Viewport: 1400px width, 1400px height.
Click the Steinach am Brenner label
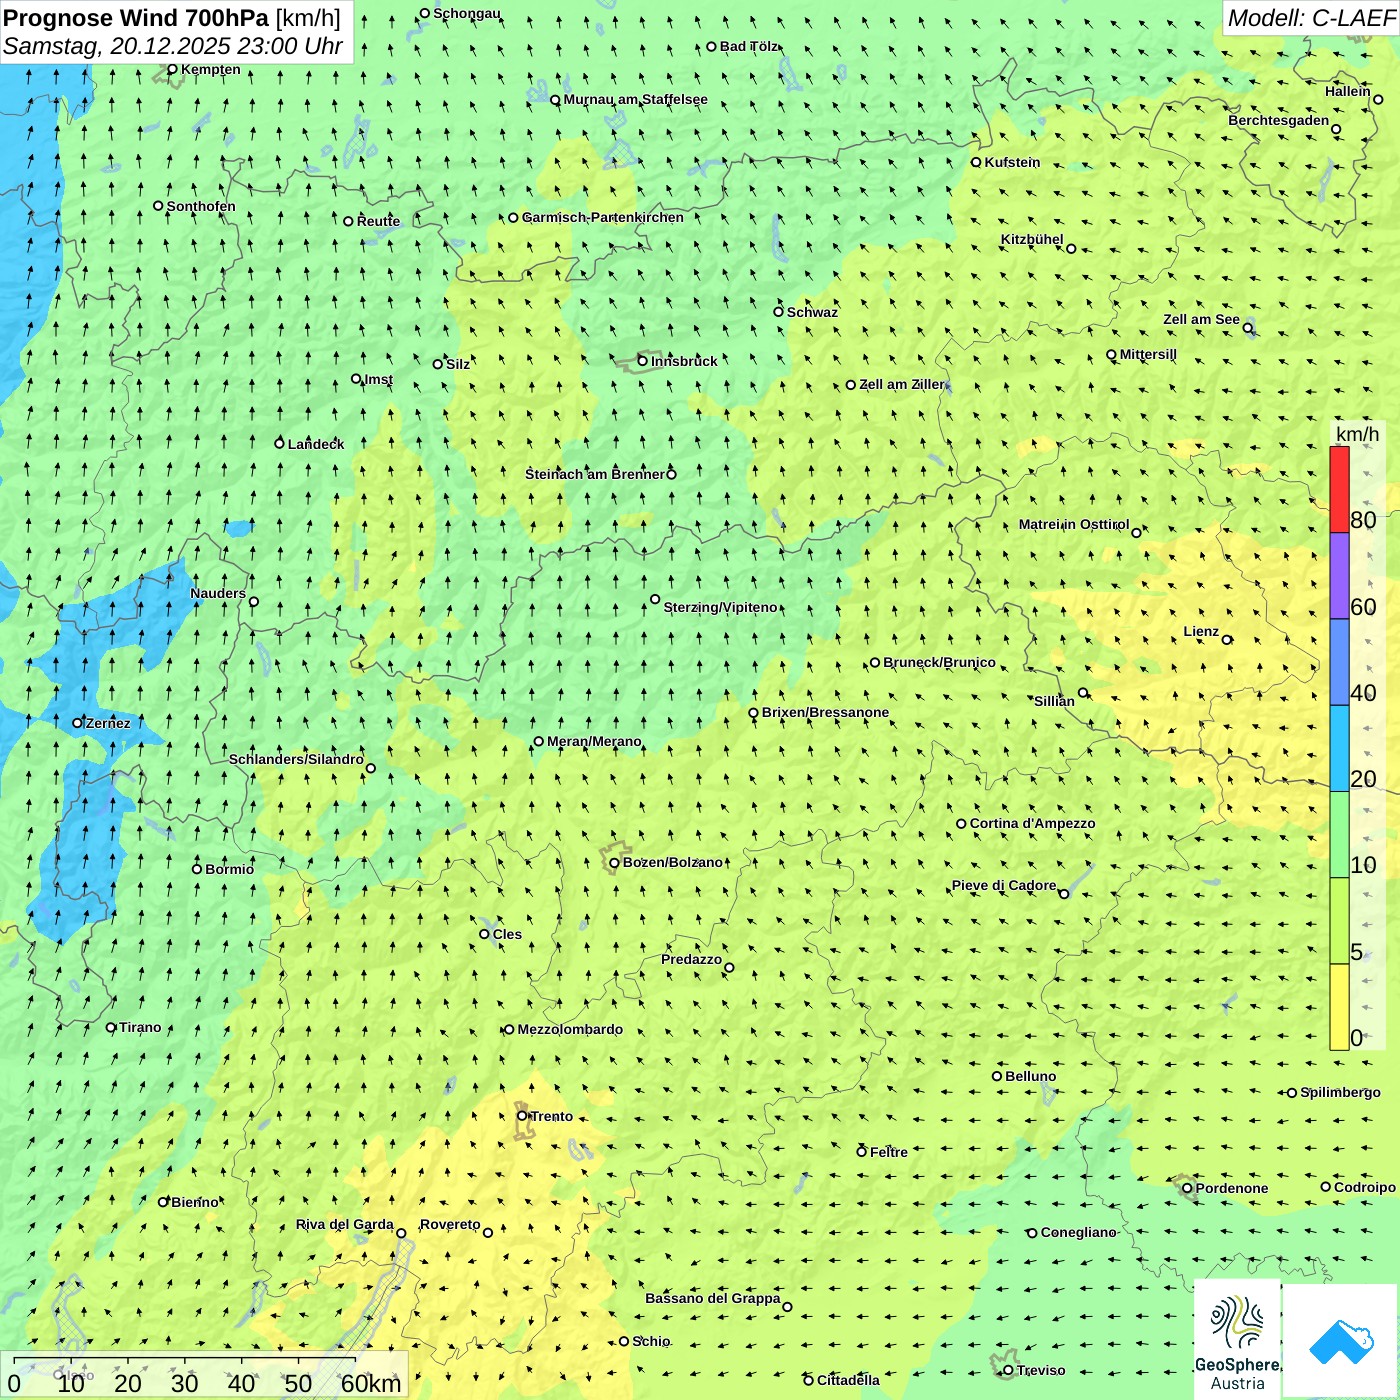pos(594,474)
